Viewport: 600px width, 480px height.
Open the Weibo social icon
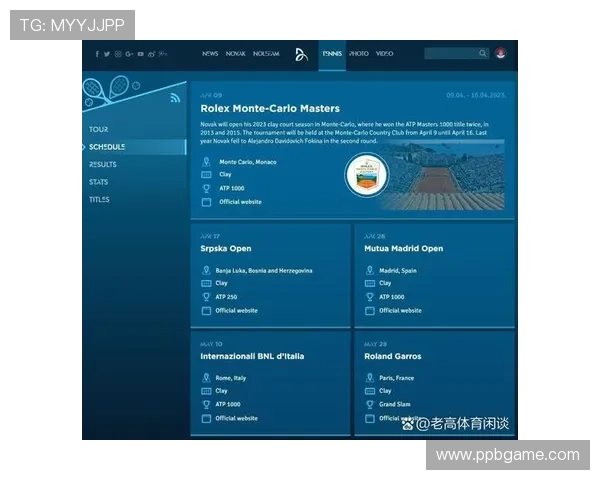[x=152, y=54]
